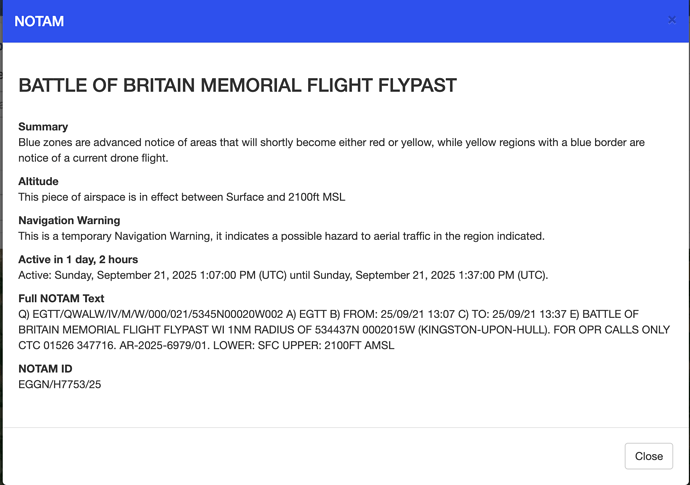This screenshot has height=485, width=690.
Task: Click the temporary Navigation Warning description text
Action: tap(281, 236)
